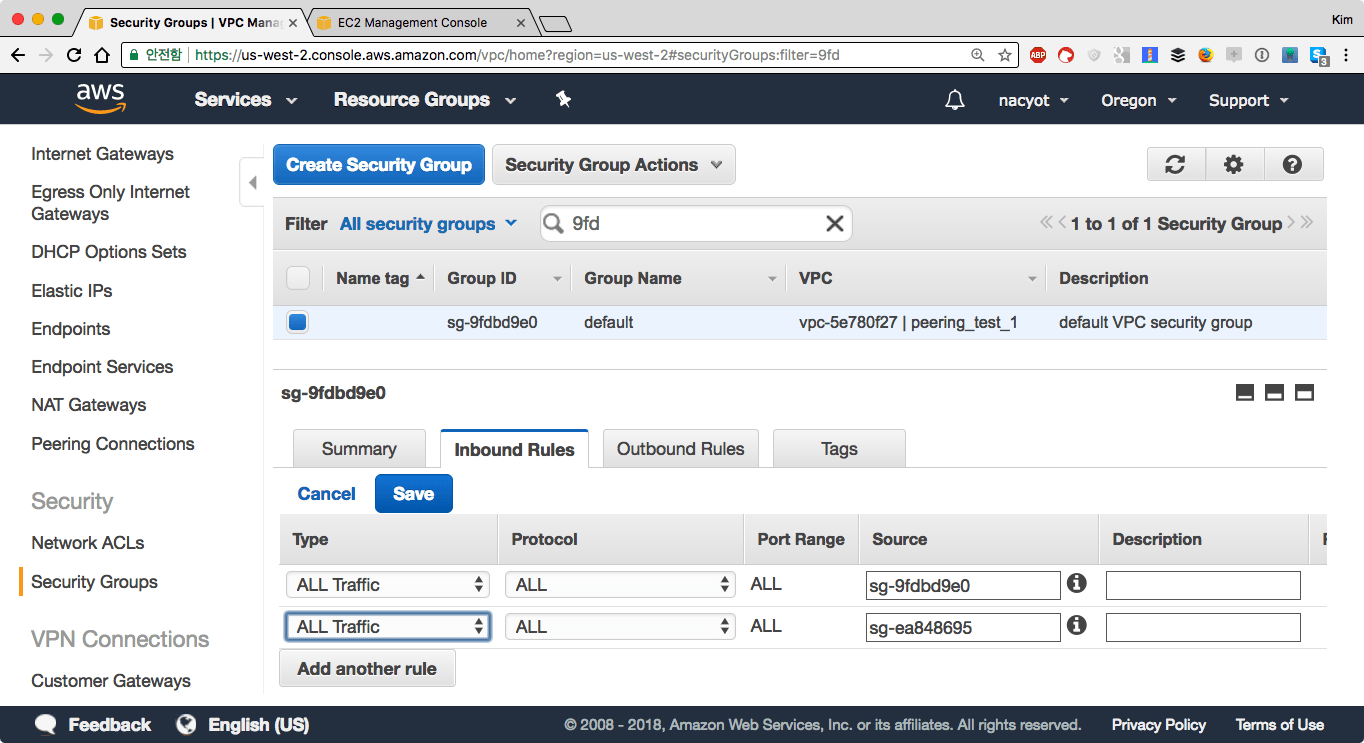
Task: Click the Save button
Action: click(x=413, y=494)
